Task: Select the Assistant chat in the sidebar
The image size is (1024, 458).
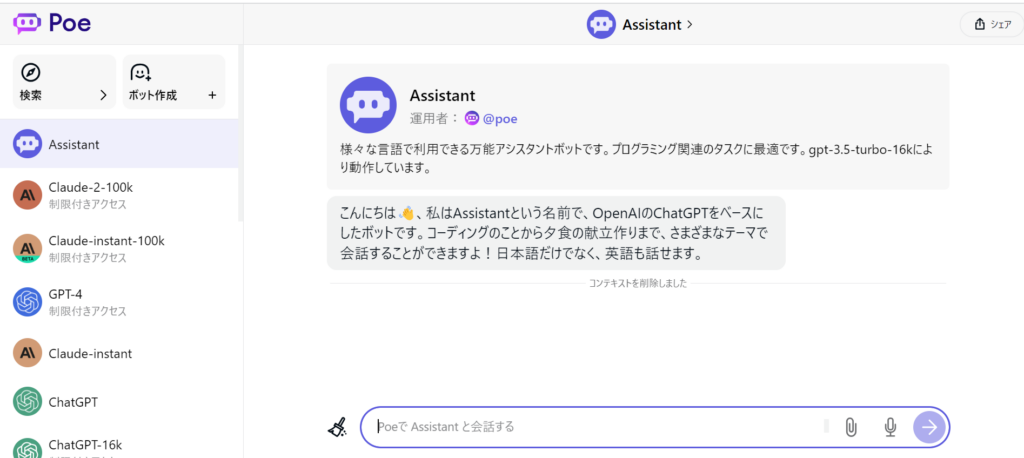Action: point(119,144)
